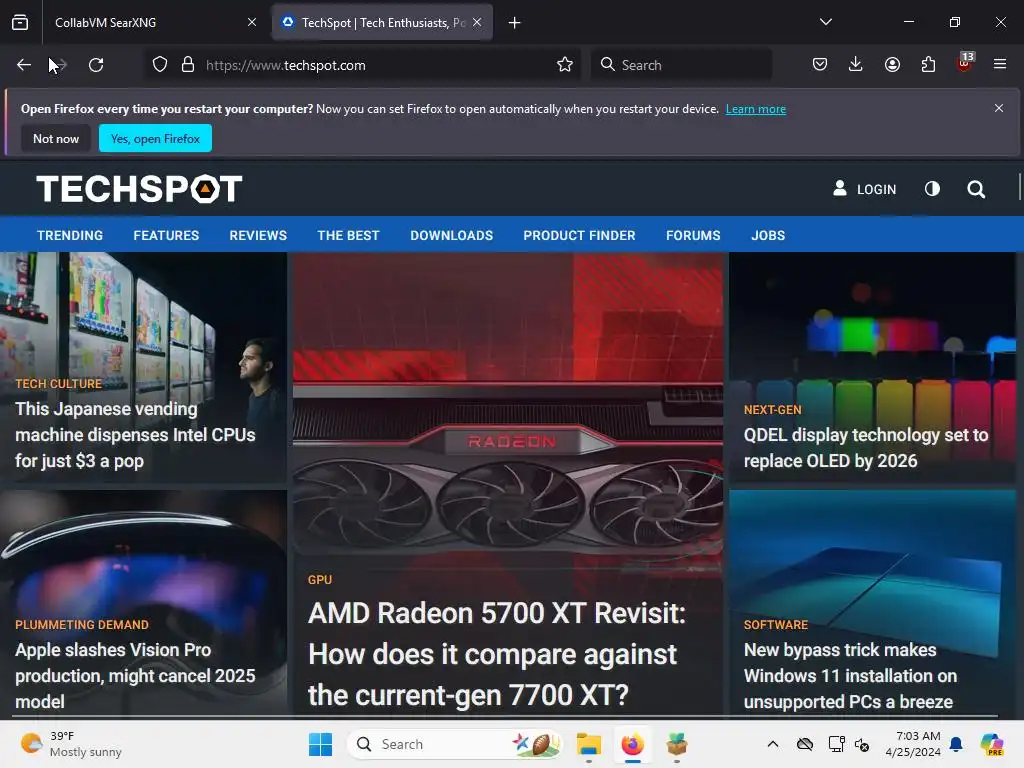Open File Explorer from the taskbar

[588, 744]
